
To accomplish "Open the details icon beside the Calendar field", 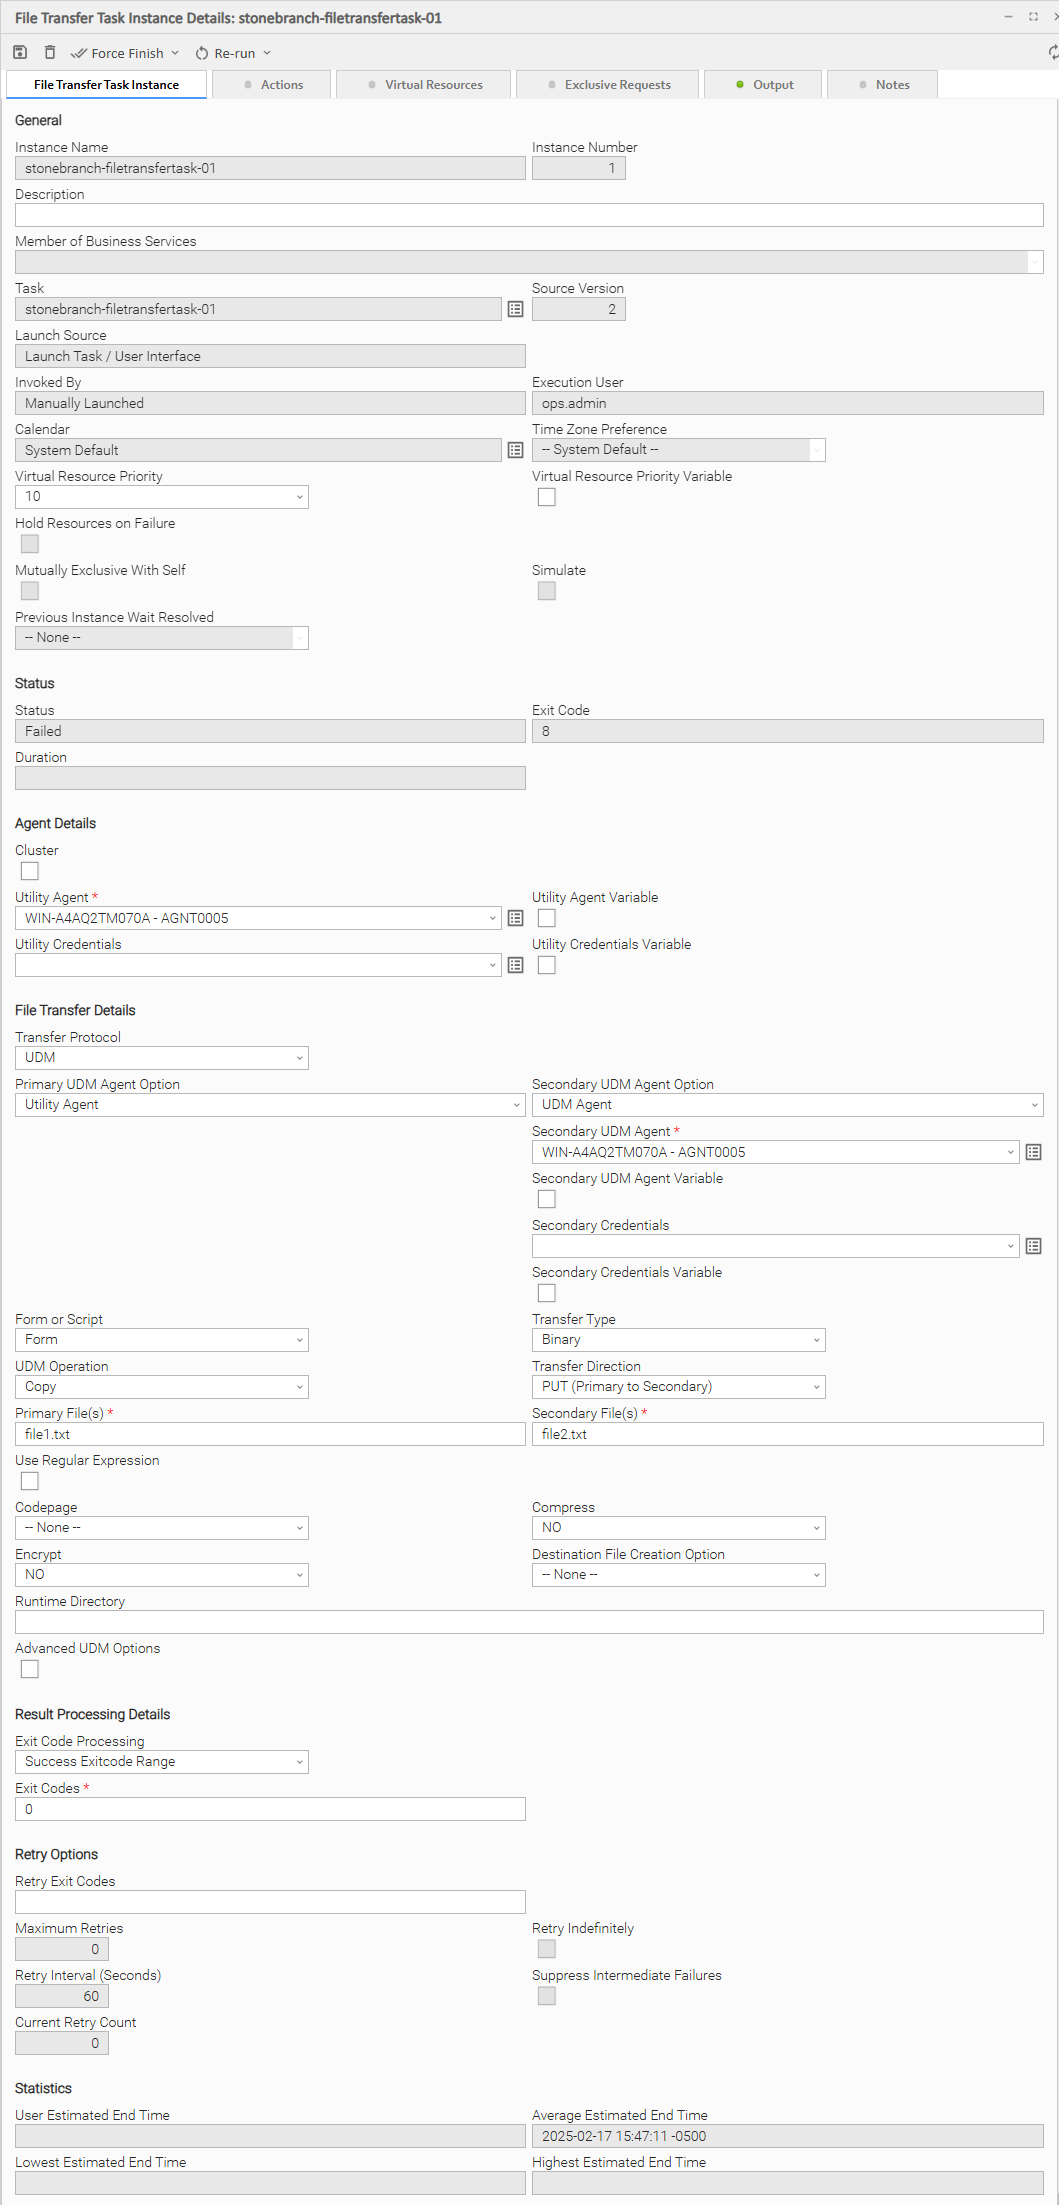I will (516, 451).
